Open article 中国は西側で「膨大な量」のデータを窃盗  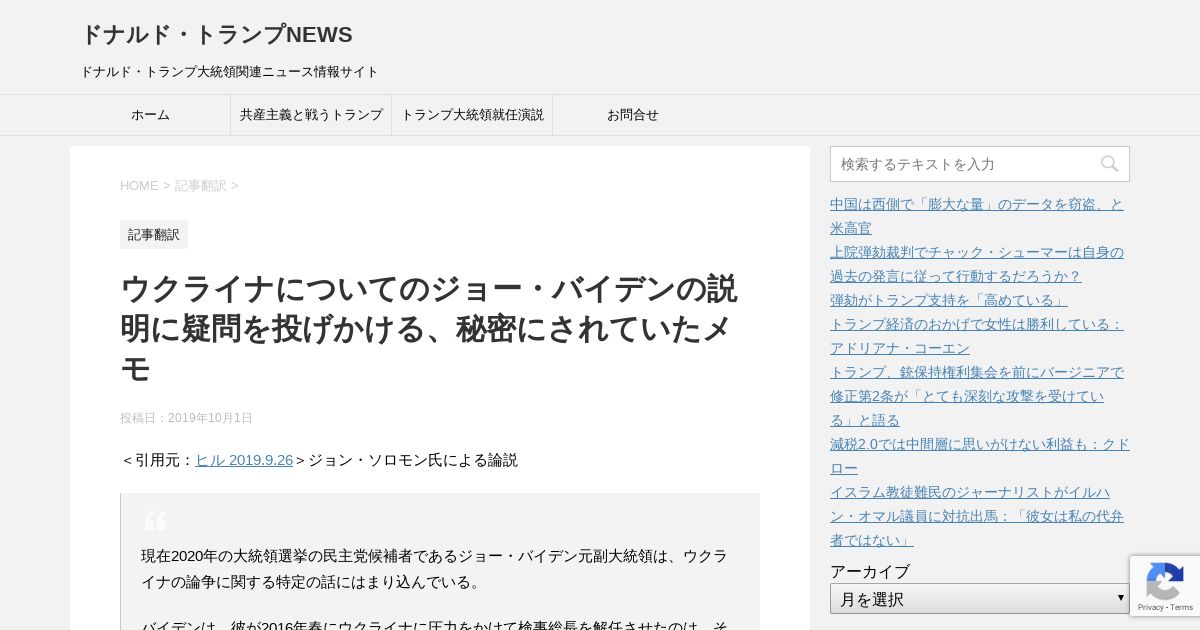pos(977,216)
